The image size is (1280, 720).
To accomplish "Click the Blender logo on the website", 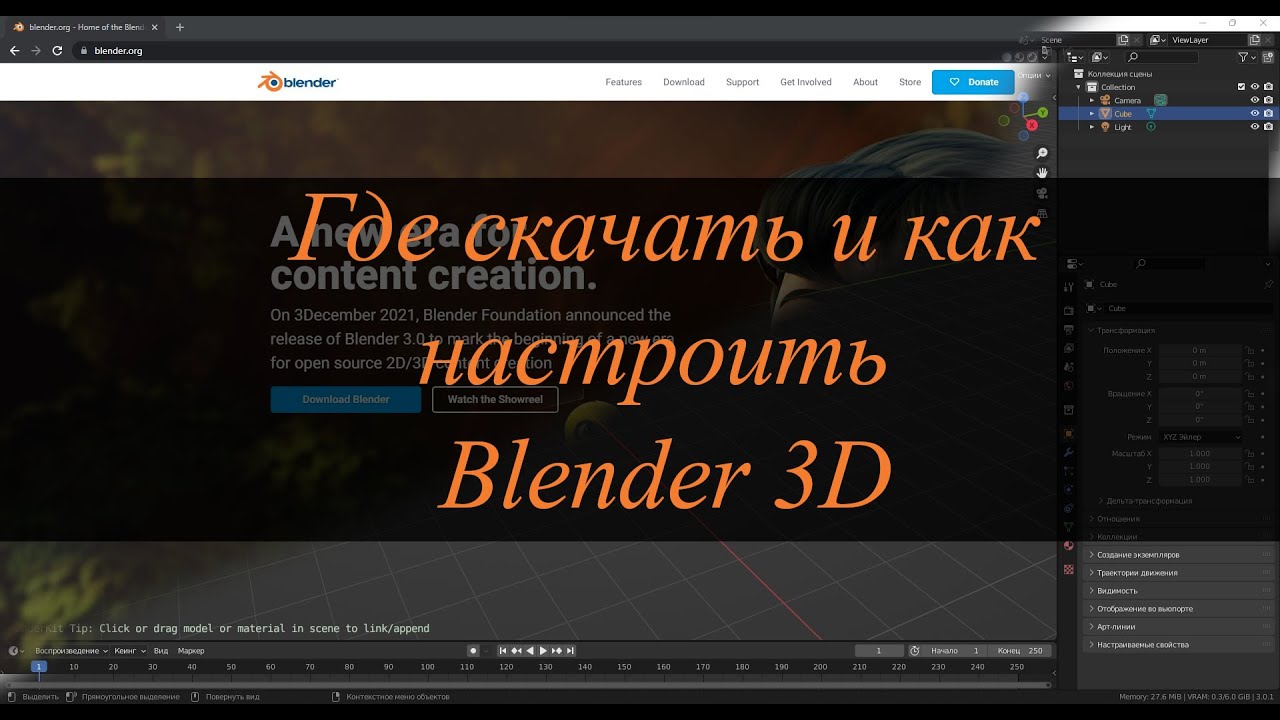I will click(297, 82).
